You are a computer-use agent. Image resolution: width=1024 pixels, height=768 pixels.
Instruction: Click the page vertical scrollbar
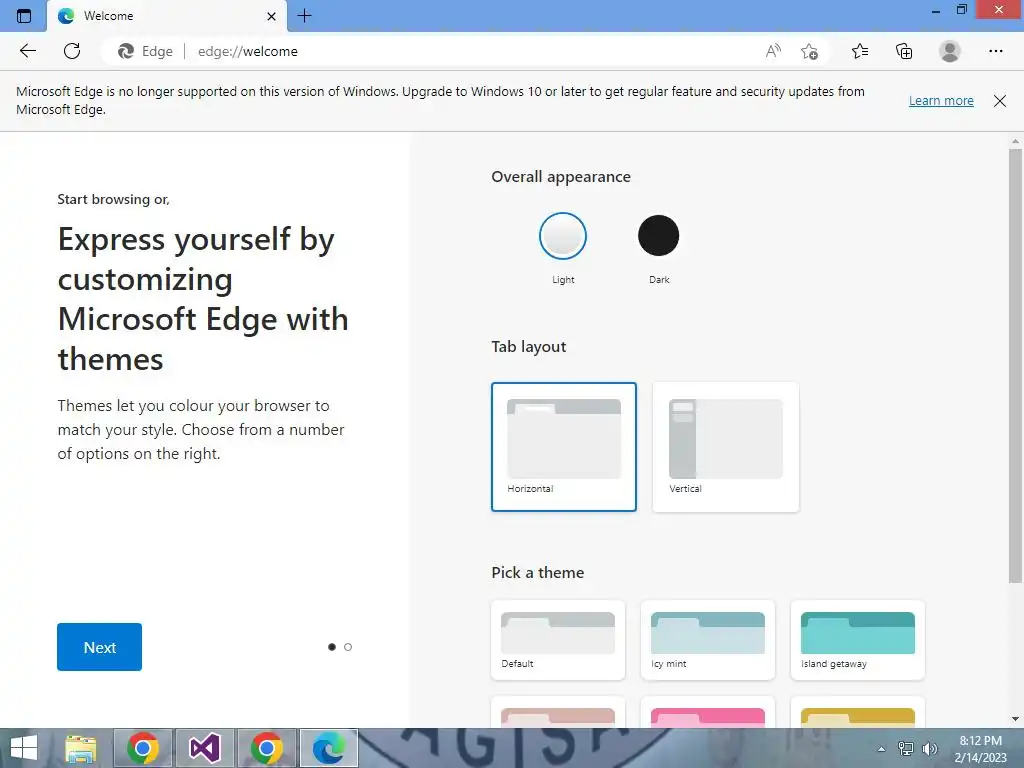click(1015, 366)
